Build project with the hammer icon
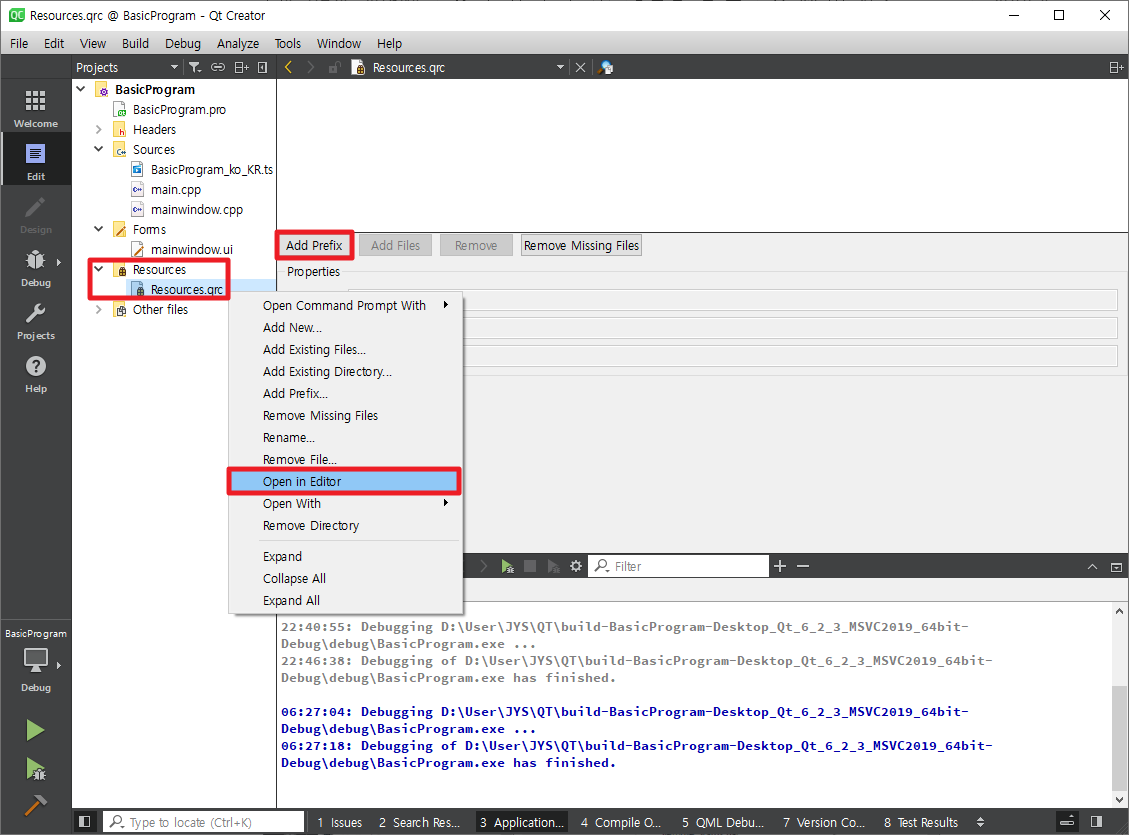 (35, 805)
